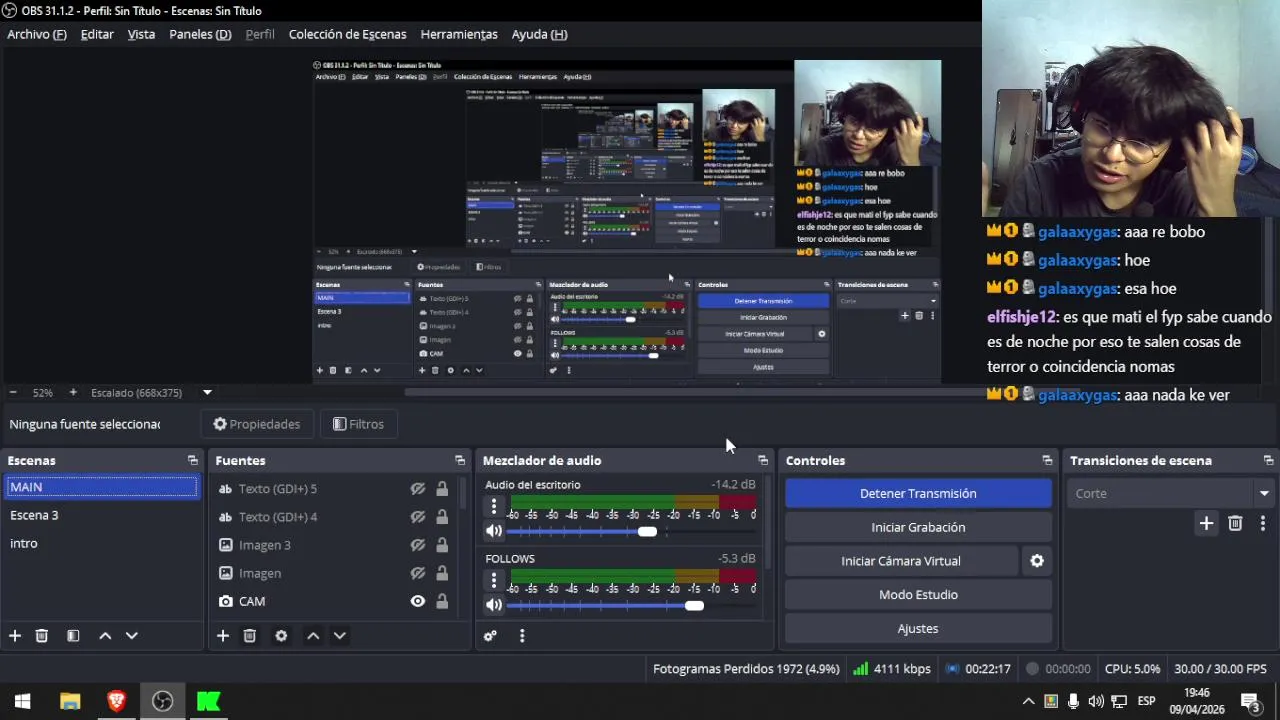
Task: Hide the CAM source
Action: pyautogui.click(x=418, y=601)
